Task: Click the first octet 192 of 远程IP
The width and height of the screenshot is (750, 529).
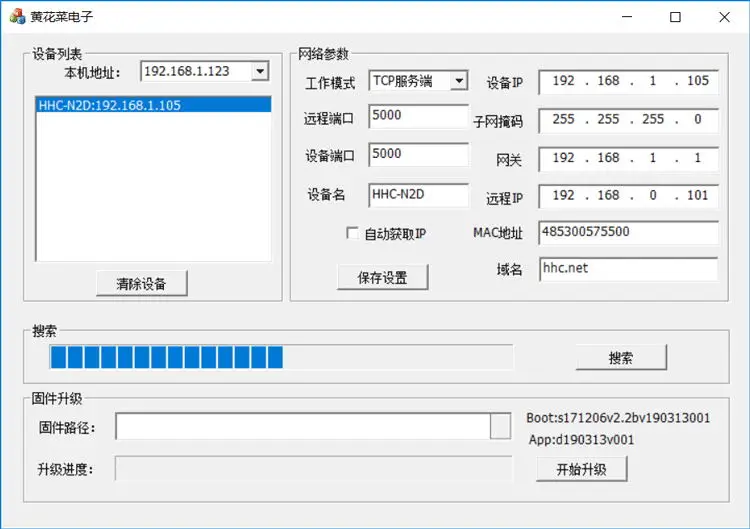Action: coord(563,195)
